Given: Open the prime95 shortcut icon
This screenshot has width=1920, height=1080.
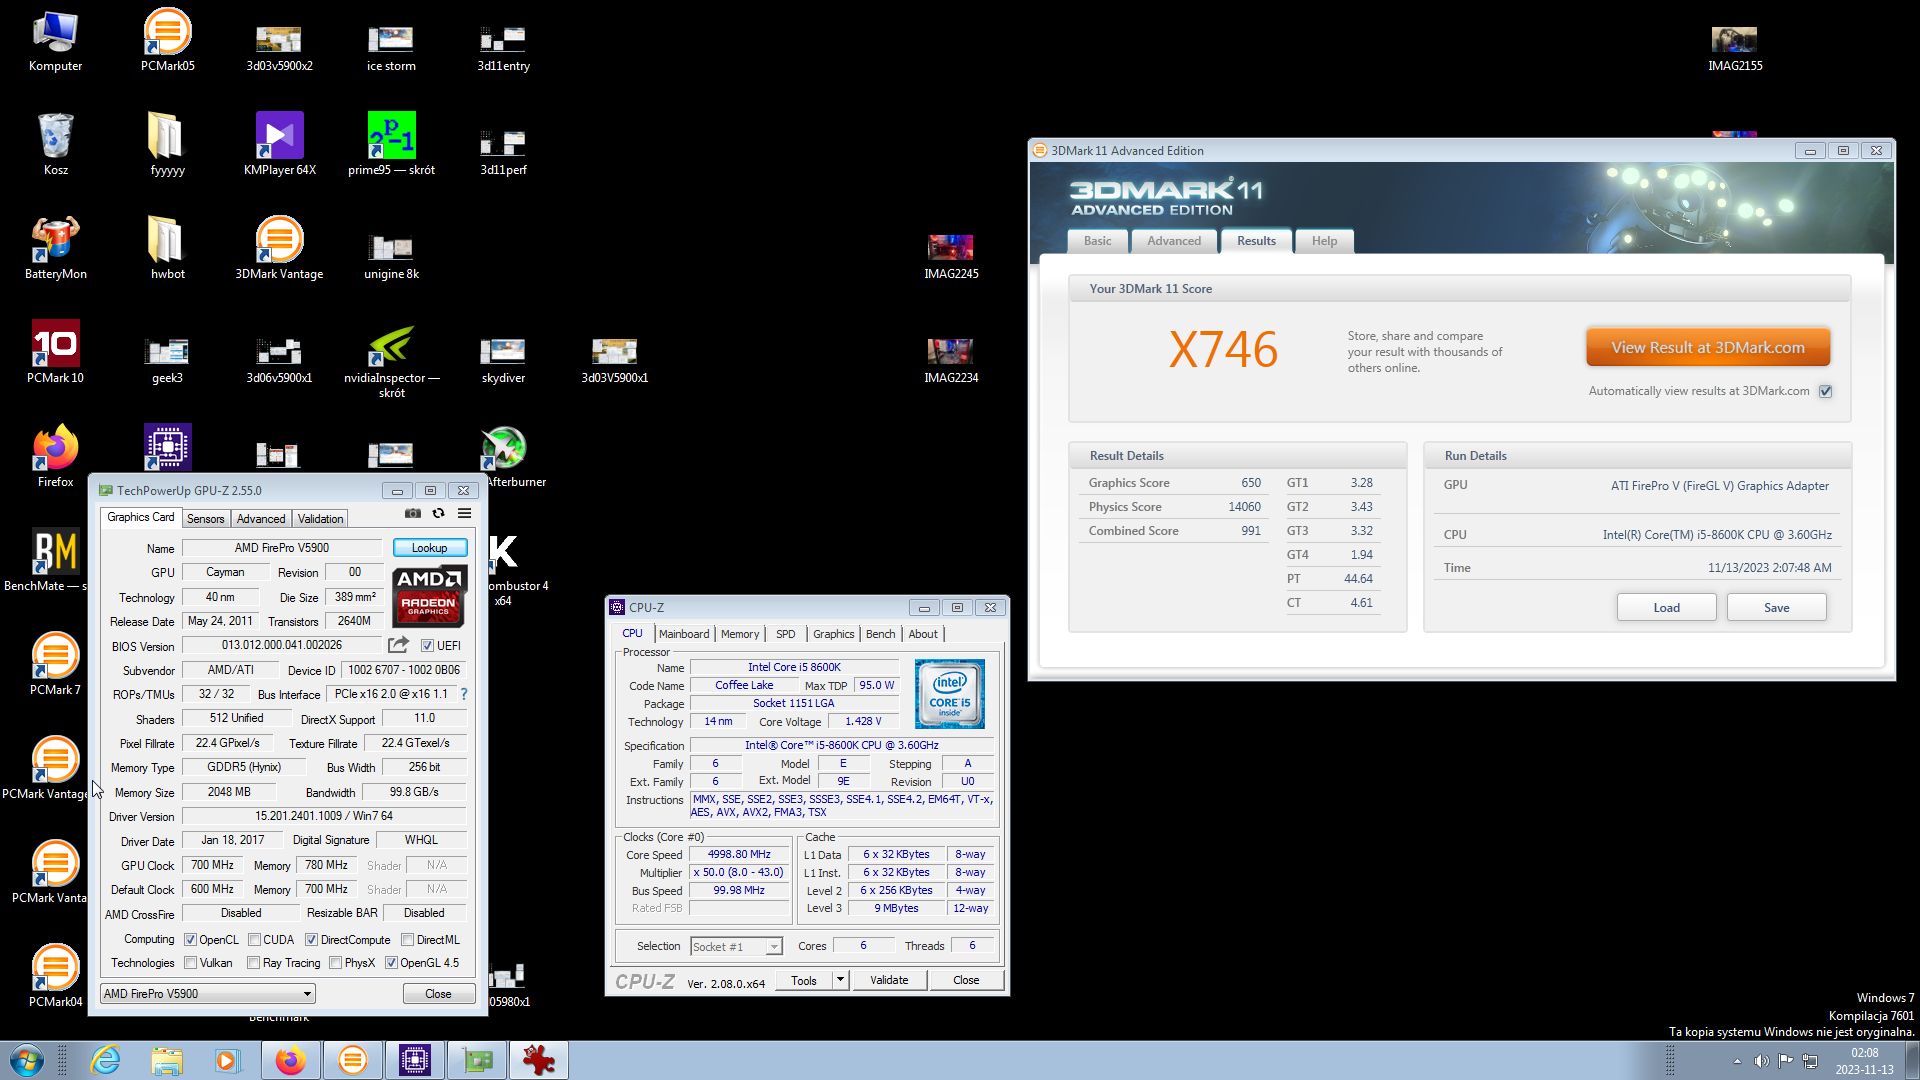Looking at the screenshot, I should point(391,144).
